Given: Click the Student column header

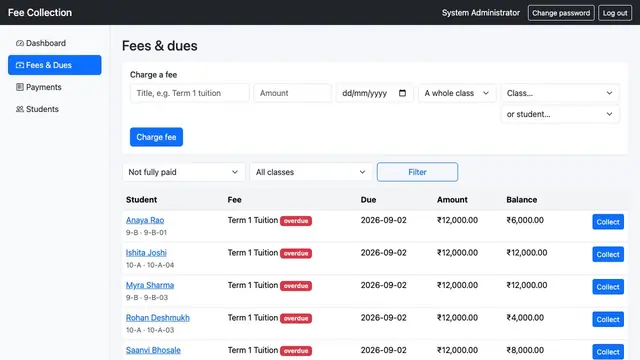Looking at the screenshot, I should click(141, 200).
